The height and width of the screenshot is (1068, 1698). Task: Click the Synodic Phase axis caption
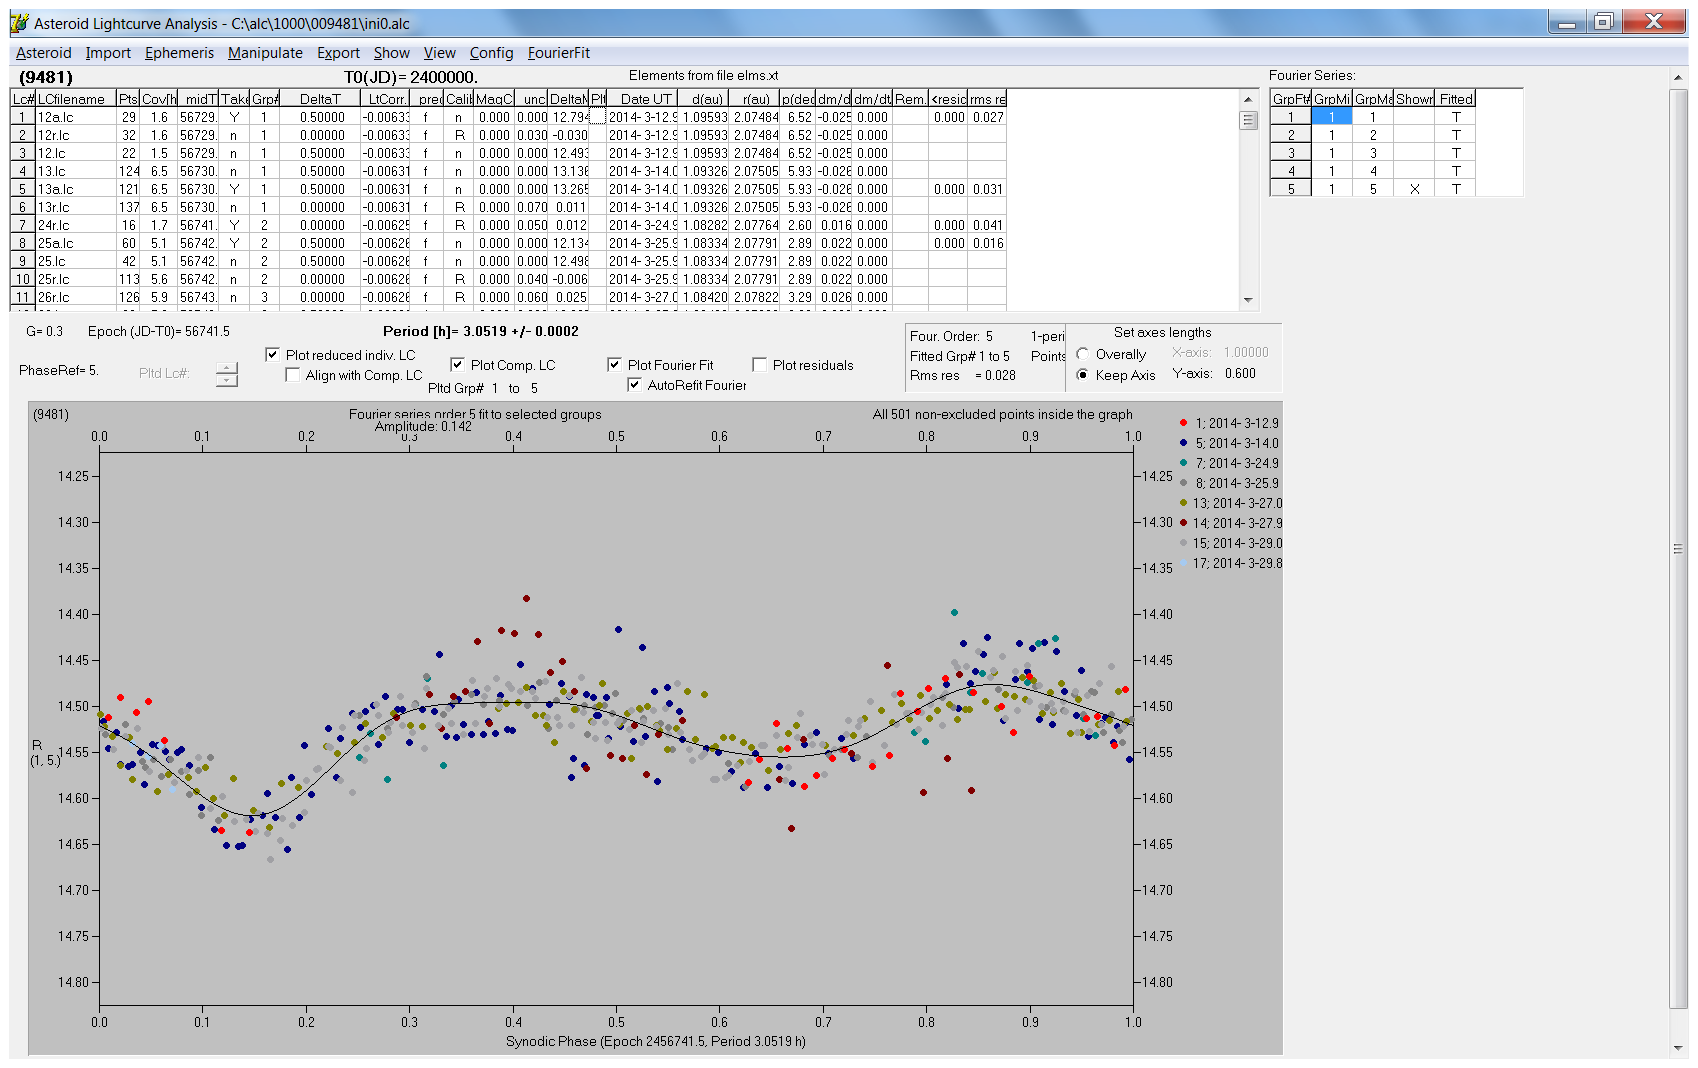655,1041
